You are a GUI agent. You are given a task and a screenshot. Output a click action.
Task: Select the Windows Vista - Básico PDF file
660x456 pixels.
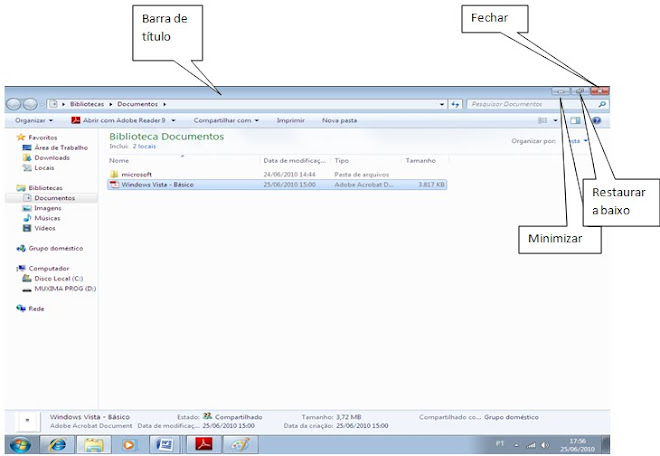pos(277,184)
